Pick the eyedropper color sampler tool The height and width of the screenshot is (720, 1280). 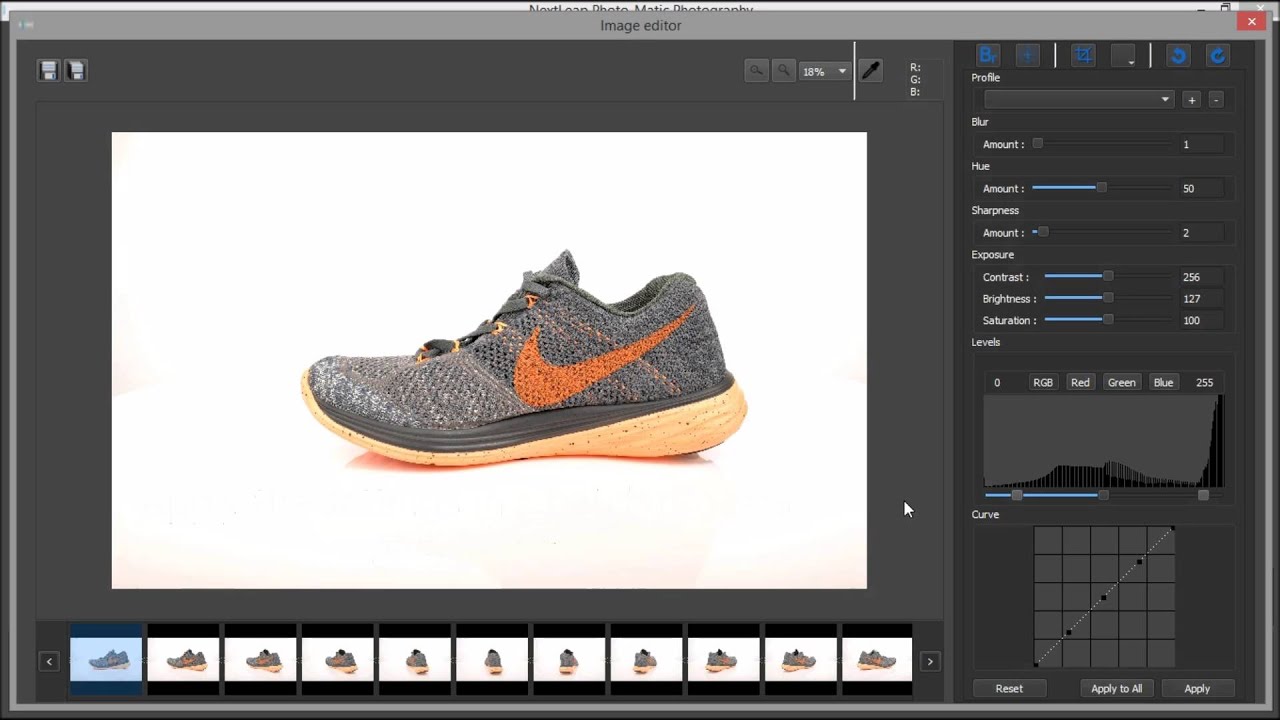click(871, 70)
